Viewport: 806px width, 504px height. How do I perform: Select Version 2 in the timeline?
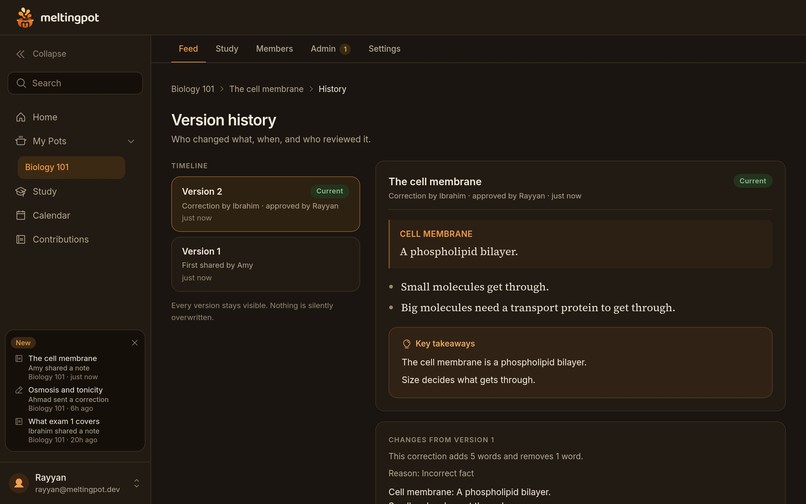[265, 204]
